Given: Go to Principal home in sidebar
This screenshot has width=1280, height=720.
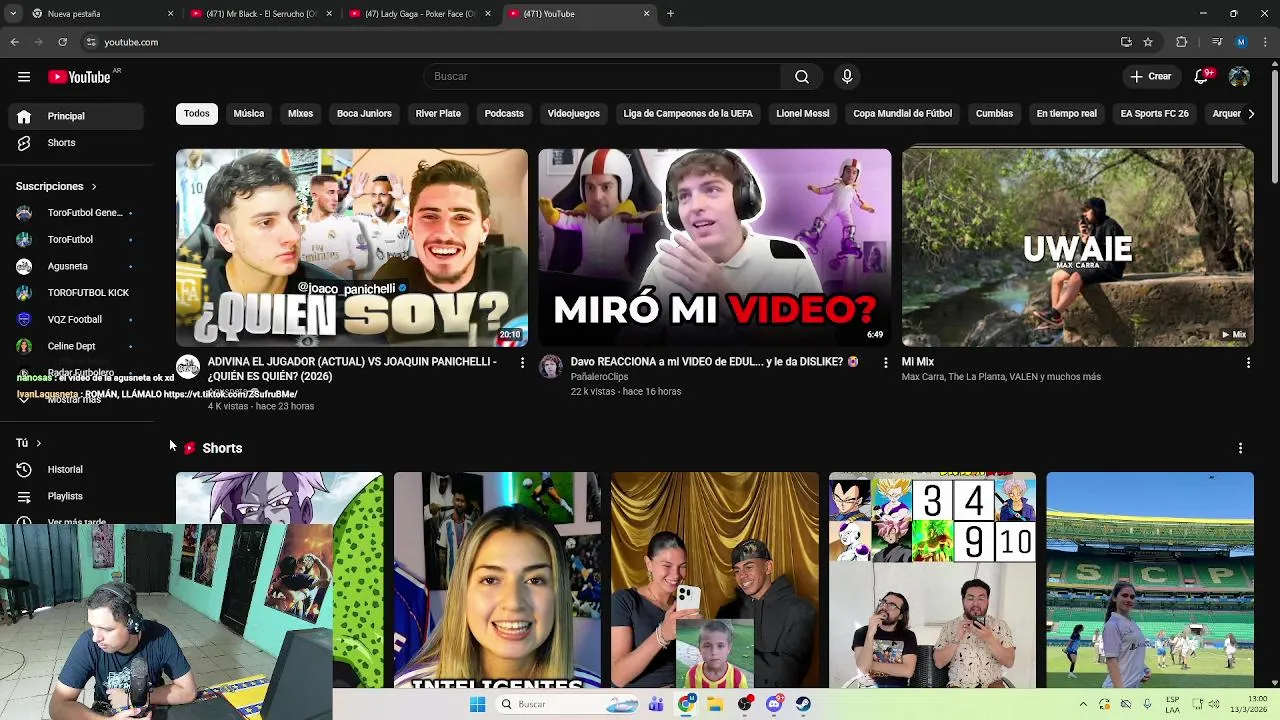Looking at the screenshot, I should click(76, 116).
